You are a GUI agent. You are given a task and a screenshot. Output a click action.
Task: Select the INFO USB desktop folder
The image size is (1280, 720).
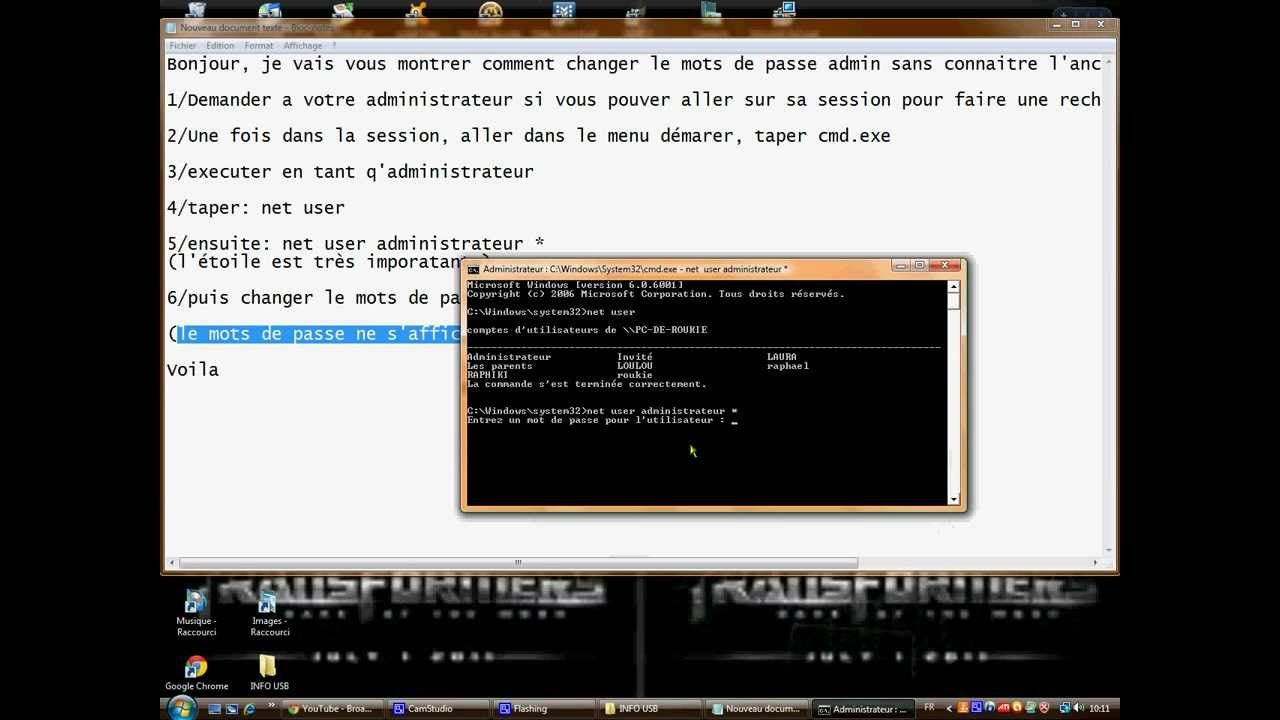[268, 673]
